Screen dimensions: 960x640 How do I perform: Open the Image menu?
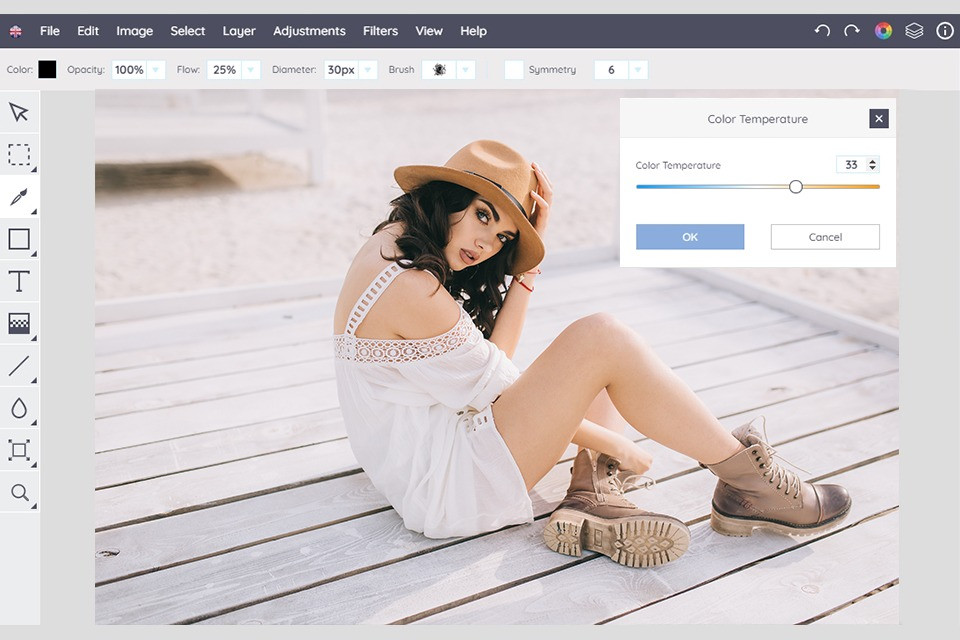coord(135,31)
